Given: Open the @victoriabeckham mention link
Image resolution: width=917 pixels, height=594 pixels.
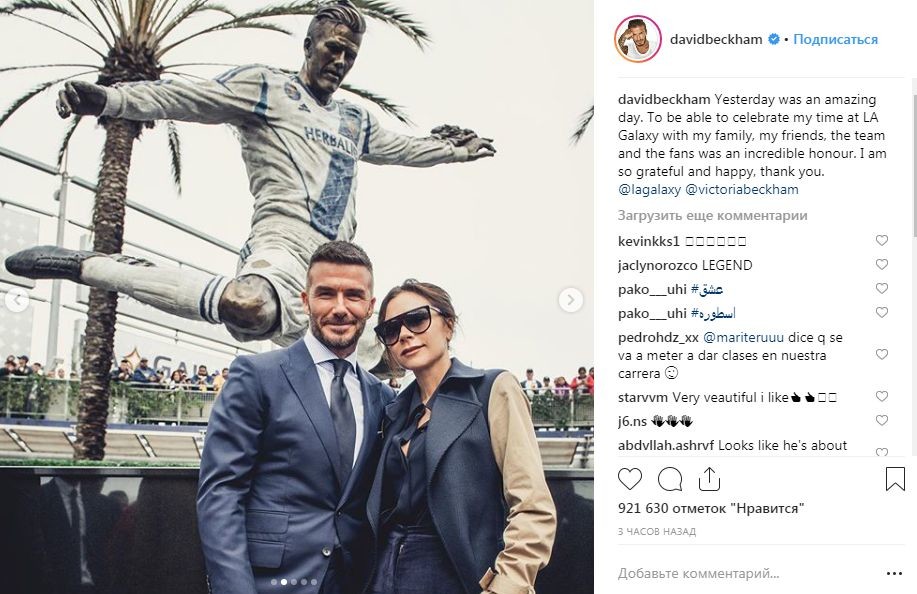Looking at the screenshot, I should coord(742,189).
